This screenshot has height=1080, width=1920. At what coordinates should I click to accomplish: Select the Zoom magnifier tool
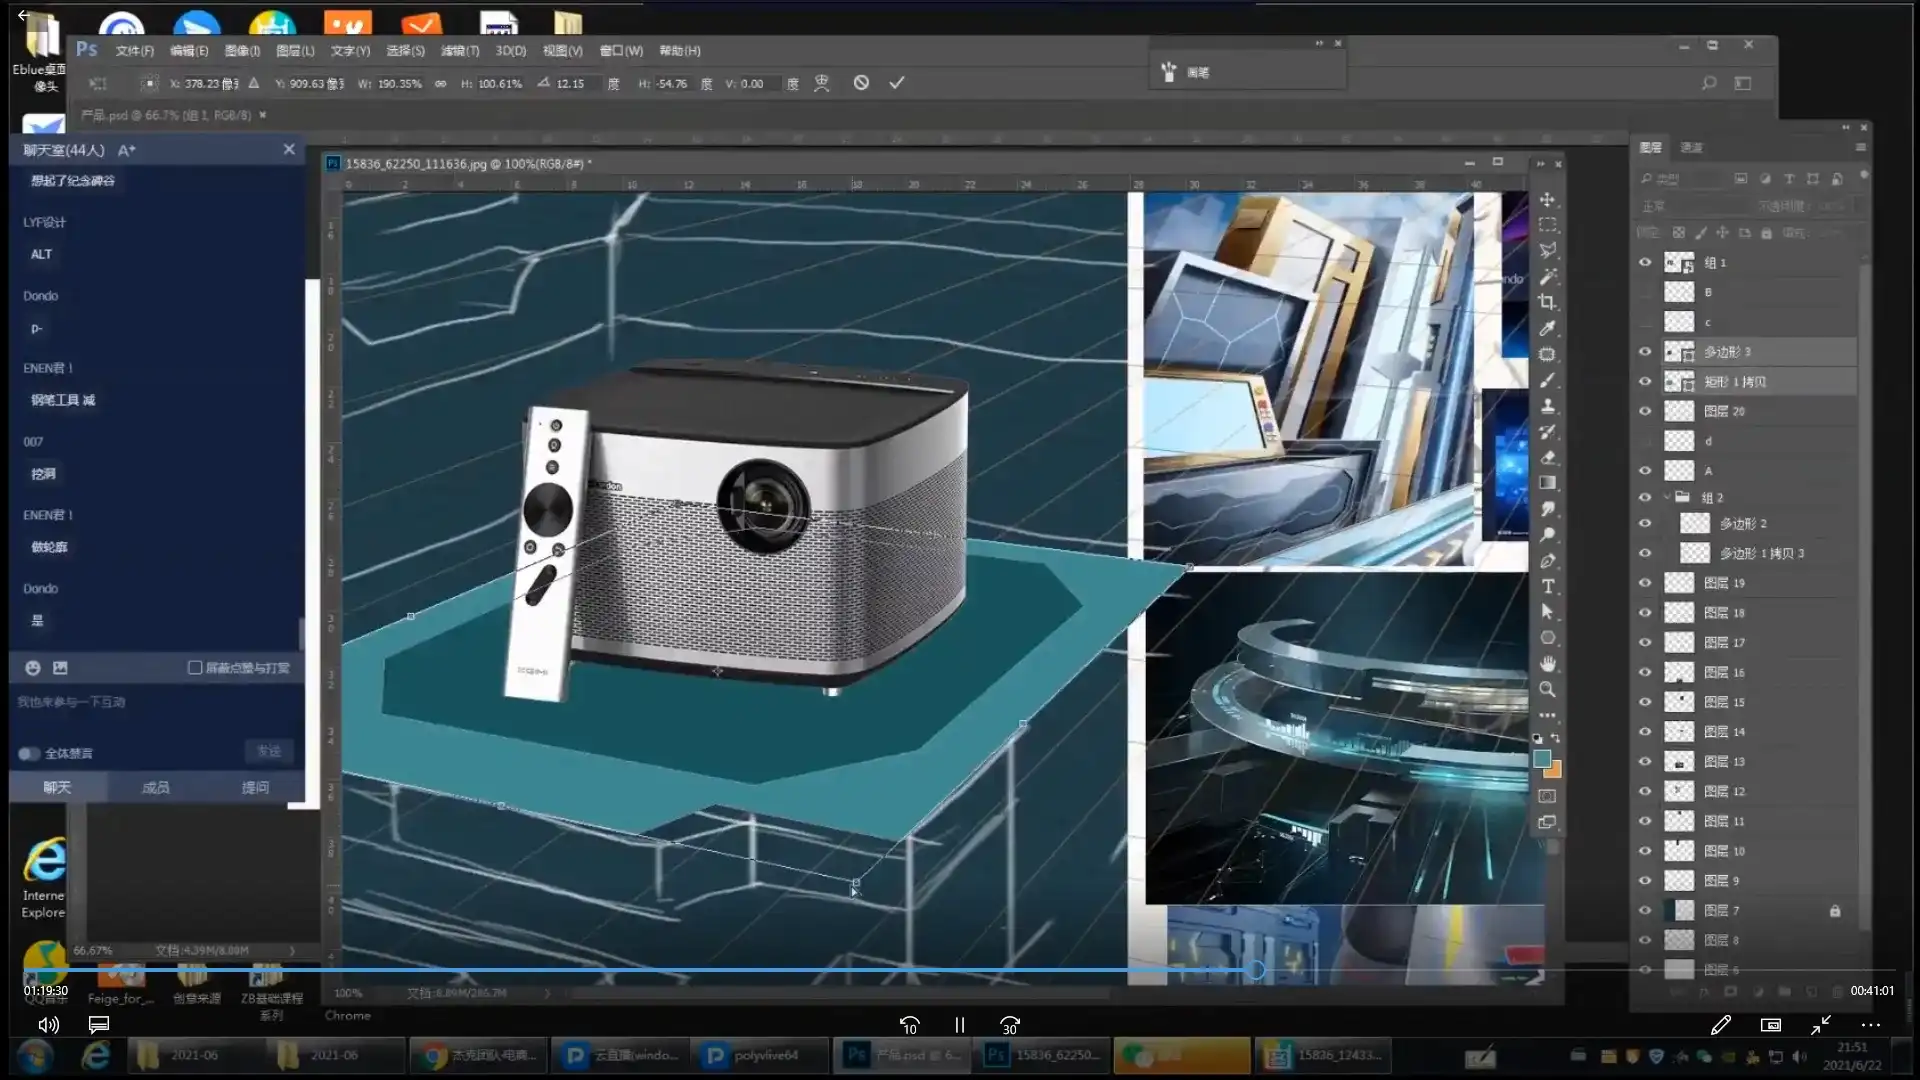tap(1547, 689)
